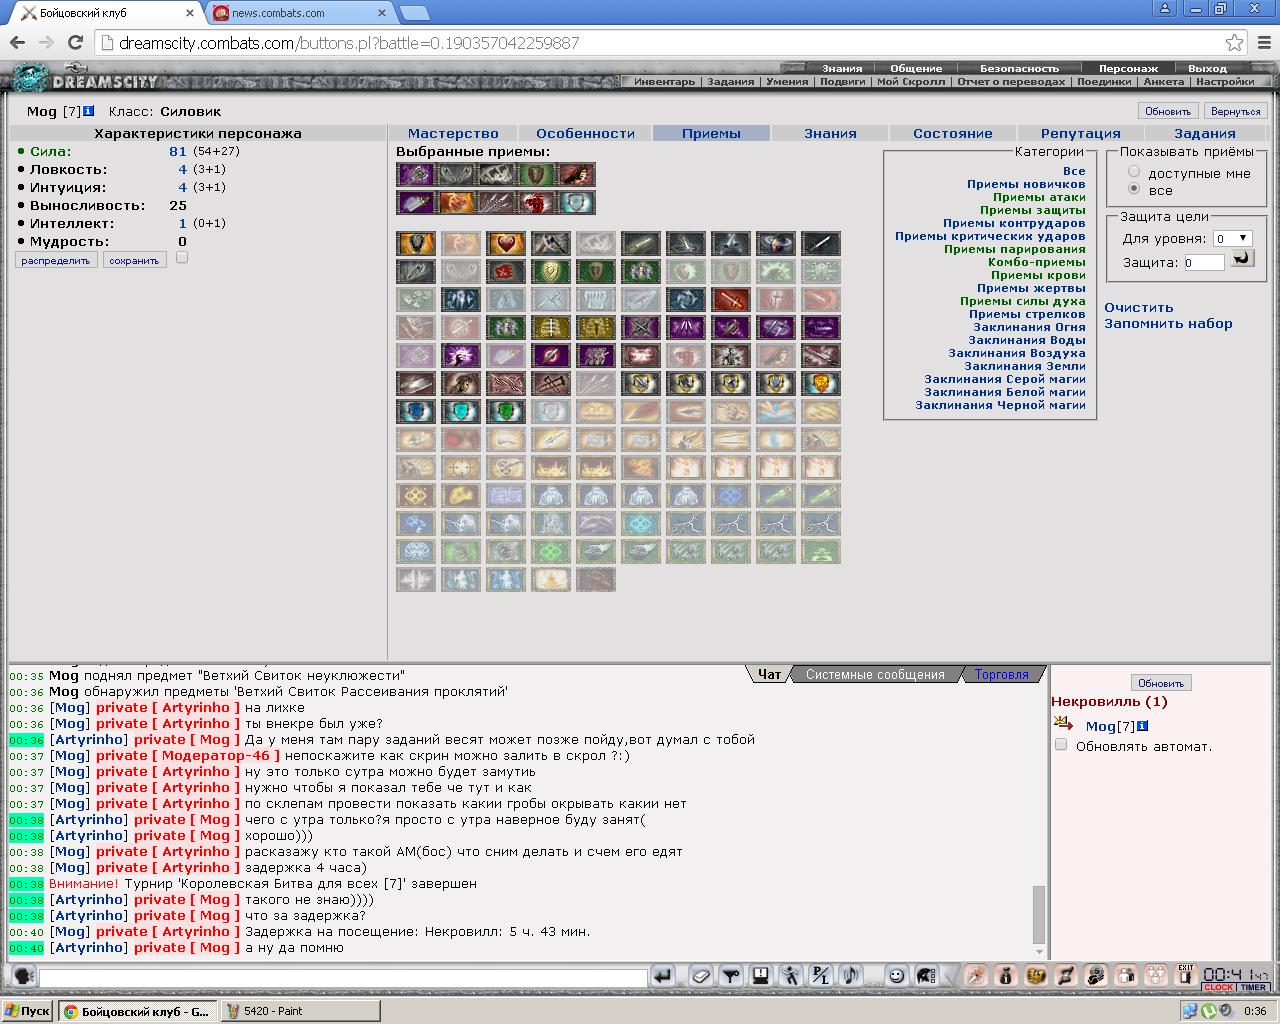Select the purple glowing fist skill icon
Screen dimensions: 1280x1024
coord(461,355)
